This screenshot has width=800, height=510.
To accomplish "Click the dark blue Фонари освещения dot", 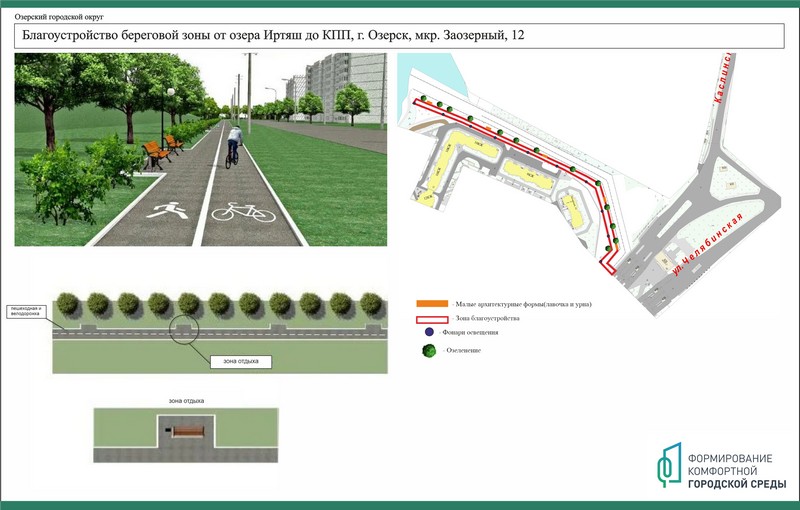I will (429, 331).
